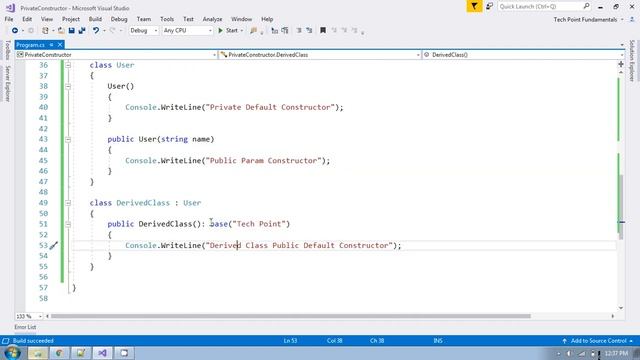This screenshot has height=360, width=640.
Task: Click the Quick Launch magnifier icon
Action: [587, 6]
